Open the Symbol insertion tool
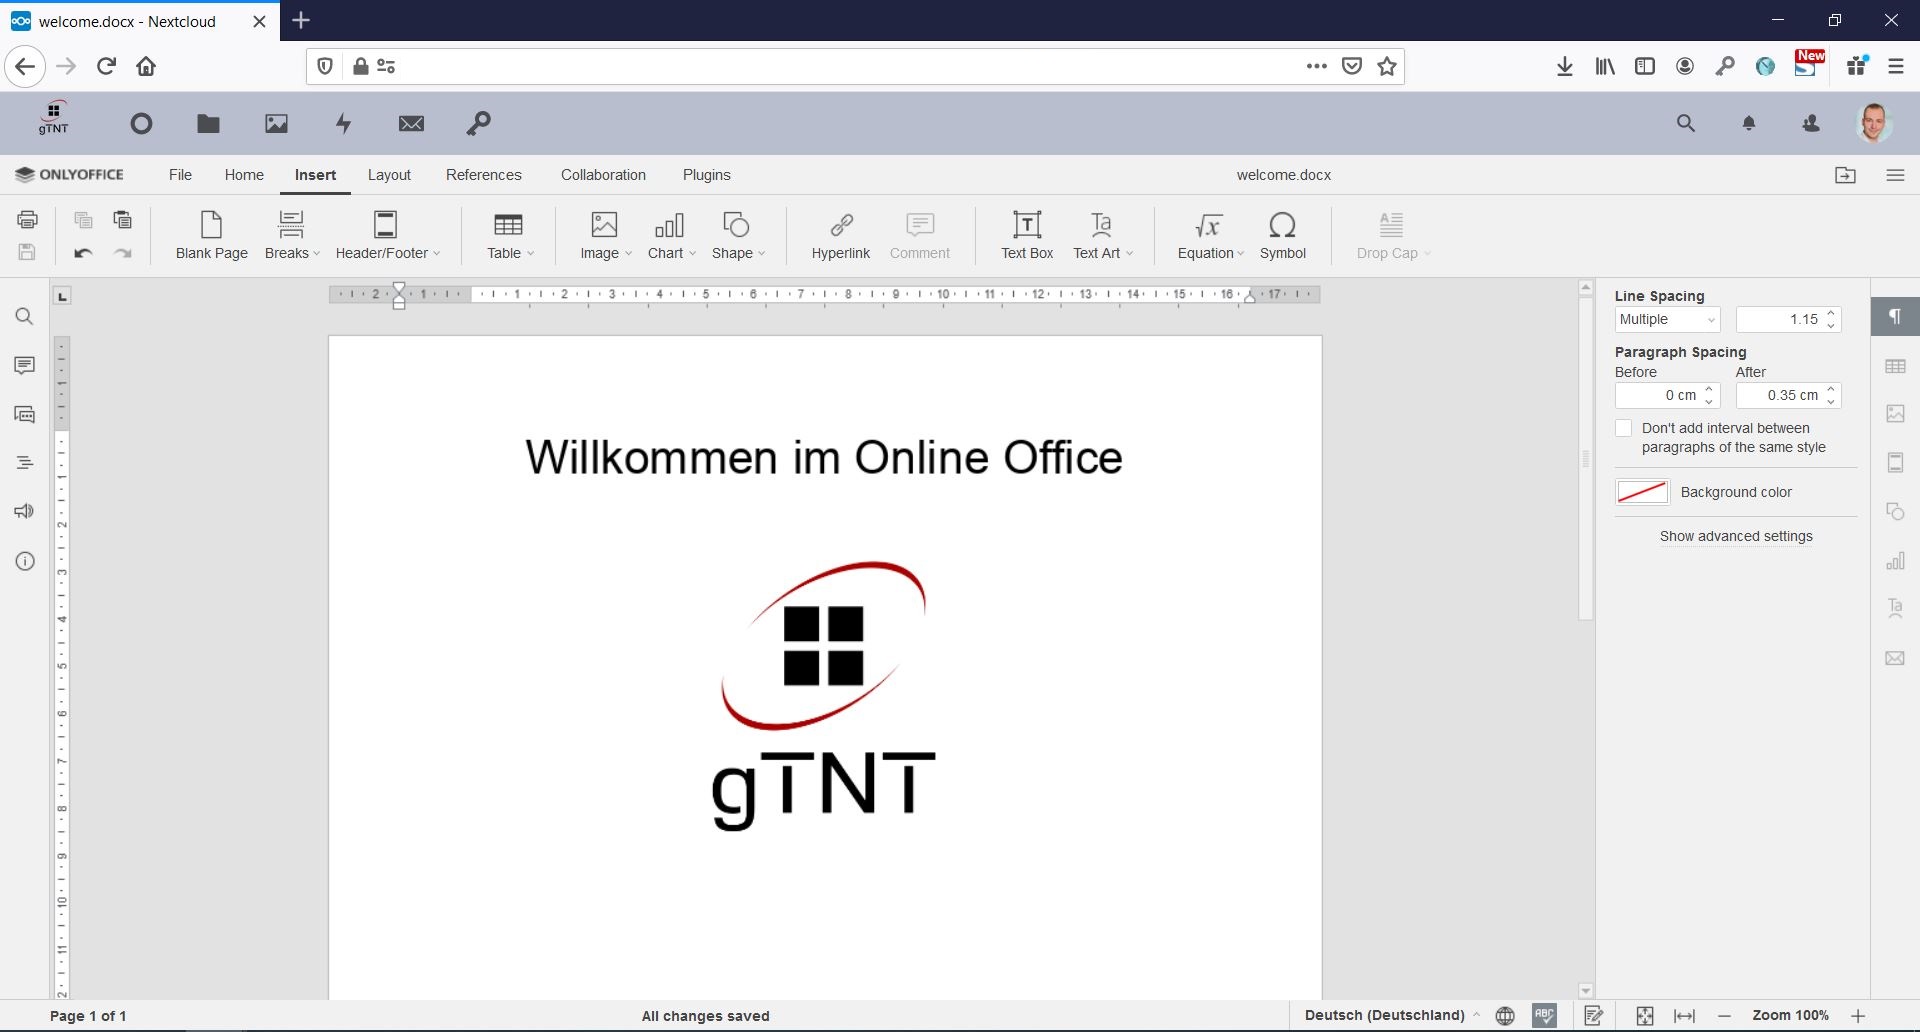Viewport: 1920px width, 1032px height. pos(1282,235)
